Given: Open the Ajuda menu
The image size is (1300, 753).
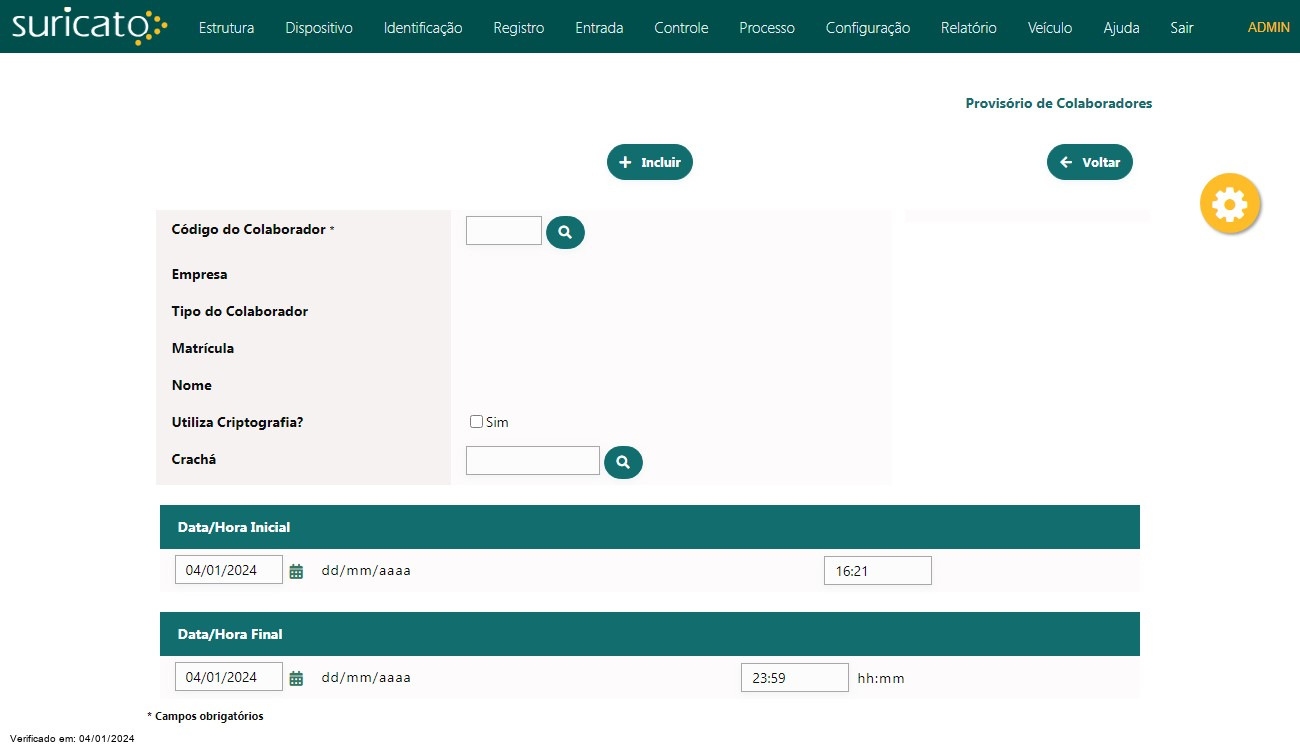Looking at the screenshot, I should [1121, 28].
